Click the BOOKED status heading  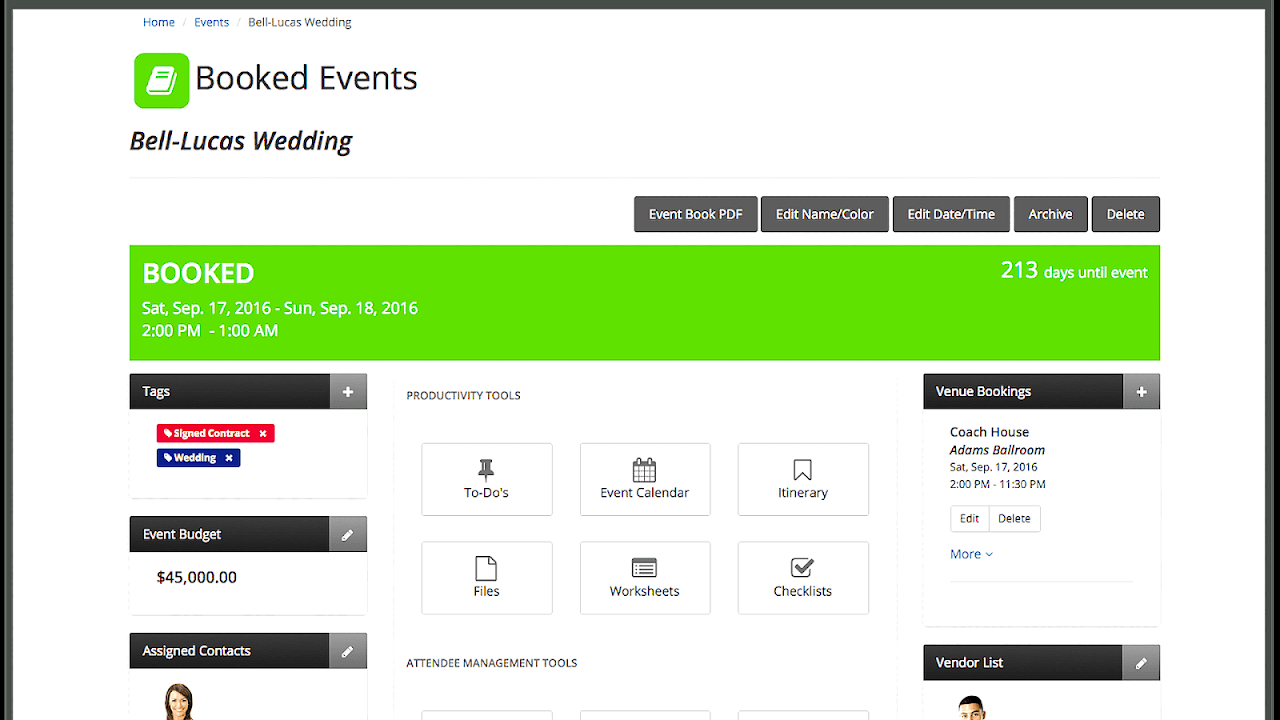coord(198,273)
